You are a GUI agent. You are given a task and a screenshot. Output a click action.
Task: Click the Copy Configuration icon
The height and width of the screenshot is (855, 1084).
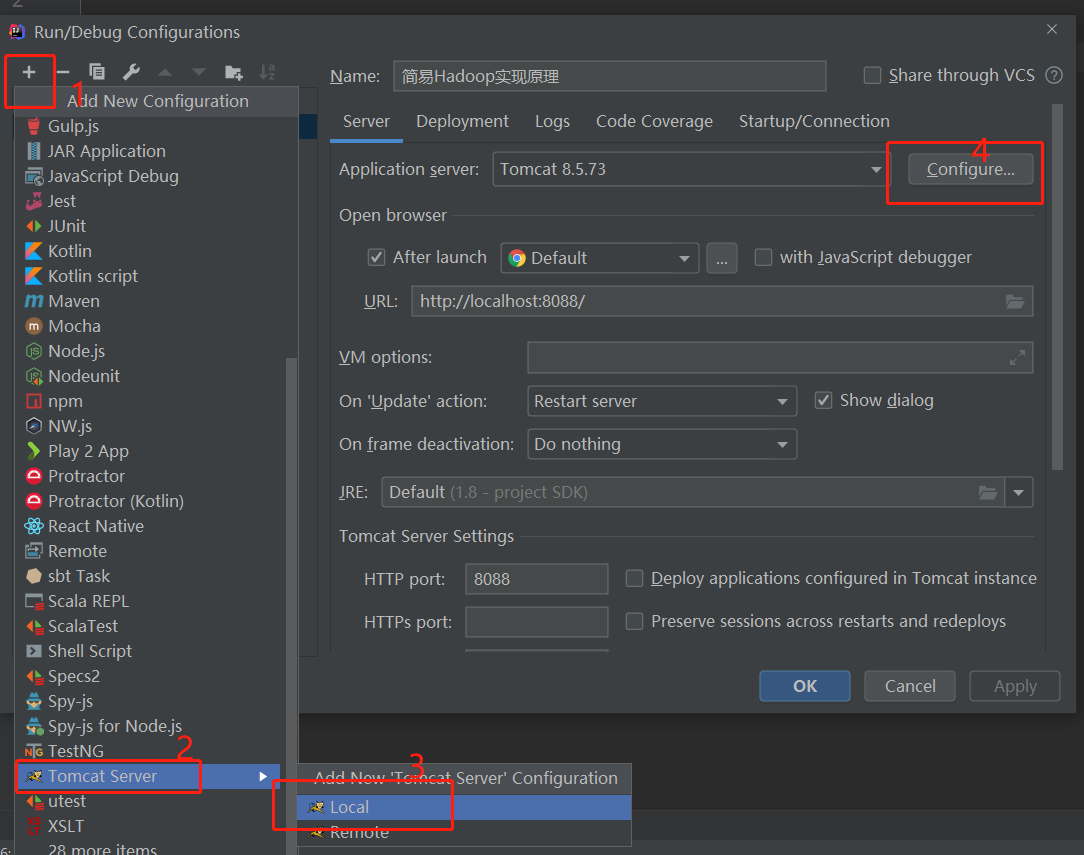(97, 72)
